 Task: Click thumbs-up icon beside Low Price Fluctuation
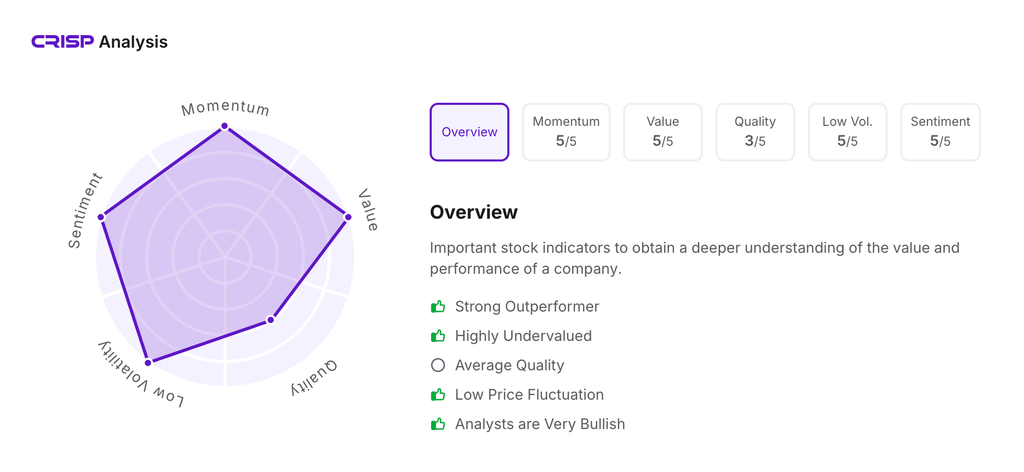pos(438,395)
